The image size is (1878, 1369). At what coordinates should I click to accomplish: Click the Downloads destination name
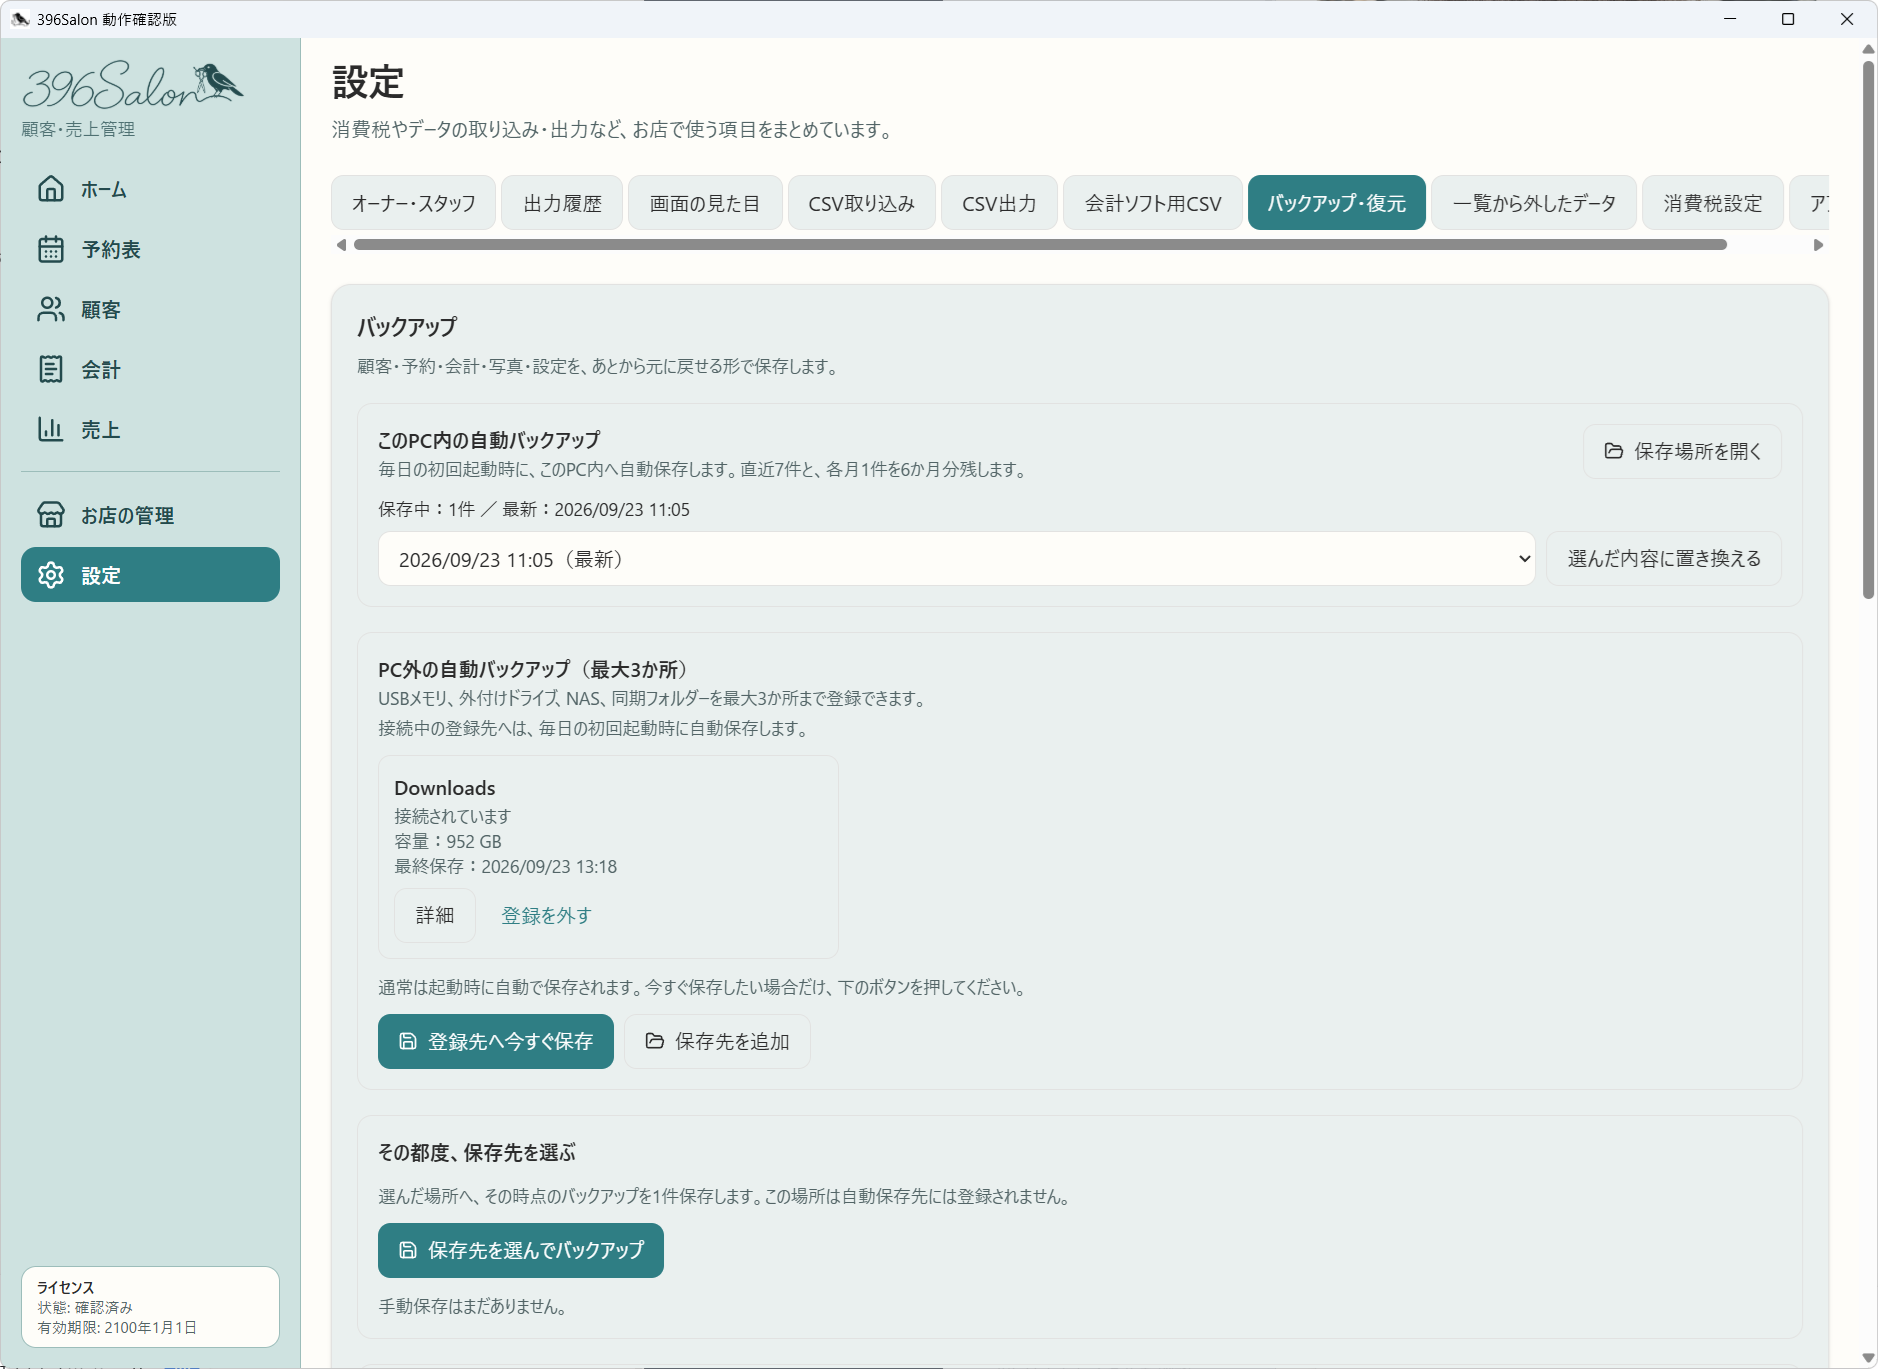(445, 788)
